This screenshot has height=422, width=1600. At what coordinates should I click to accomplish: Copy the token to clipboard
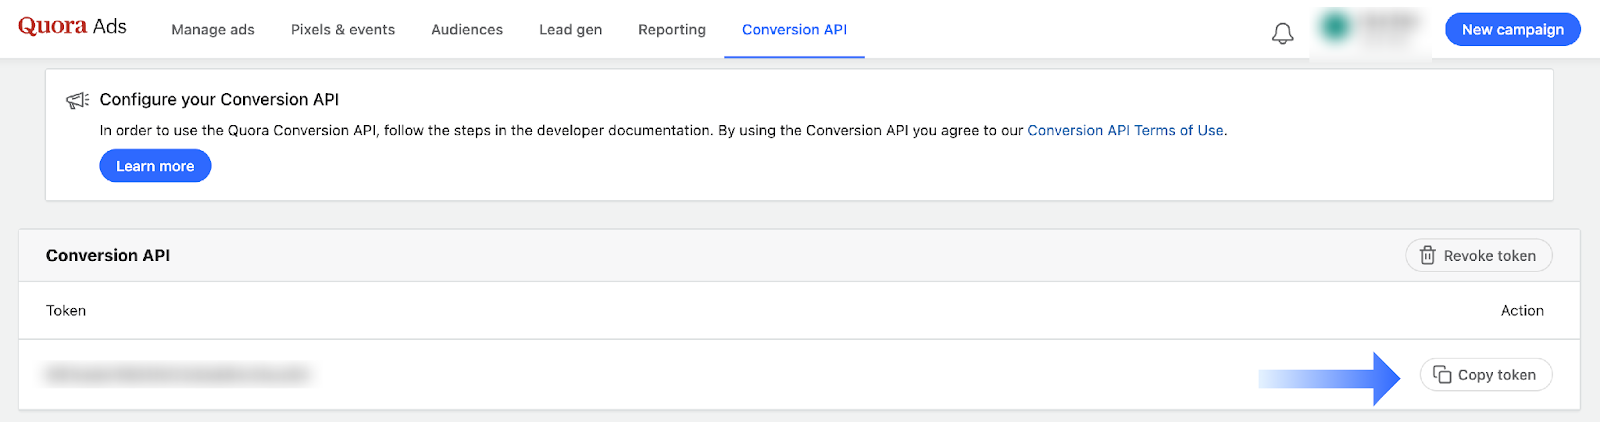pyautogui.click(x=1485, y=375)
